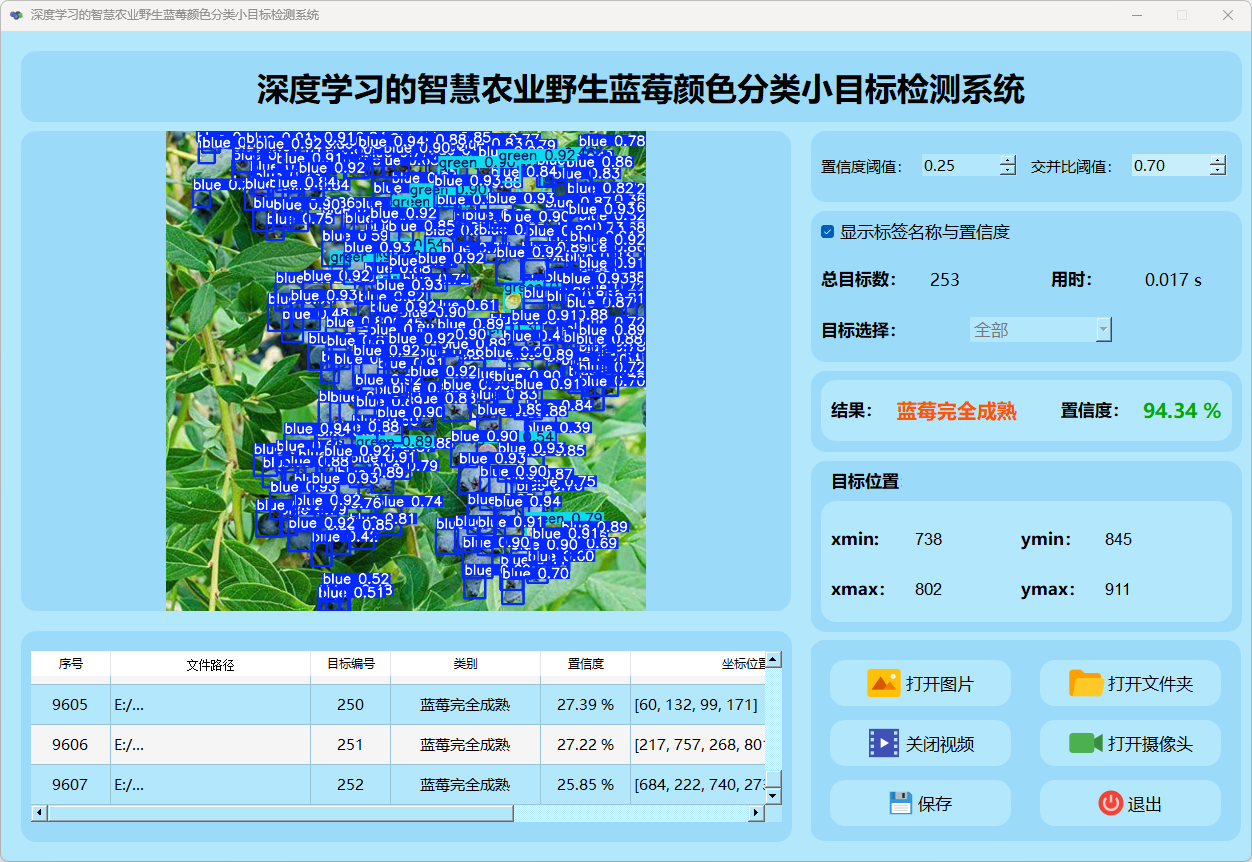This screenshot has width=1252, height=862.
Task: Click the app icon in the title bar
Action: 16,15
